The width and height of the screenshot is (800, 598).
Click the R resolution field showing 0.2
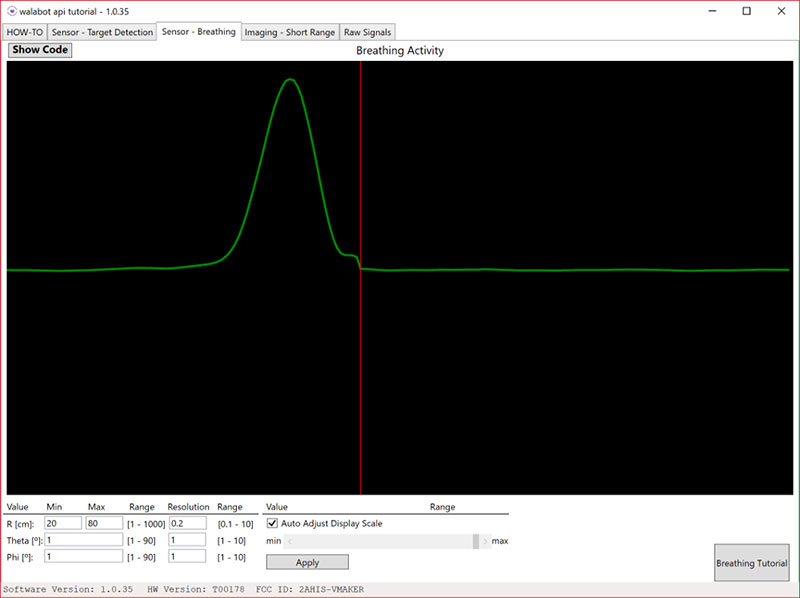(x=187, y=523)
